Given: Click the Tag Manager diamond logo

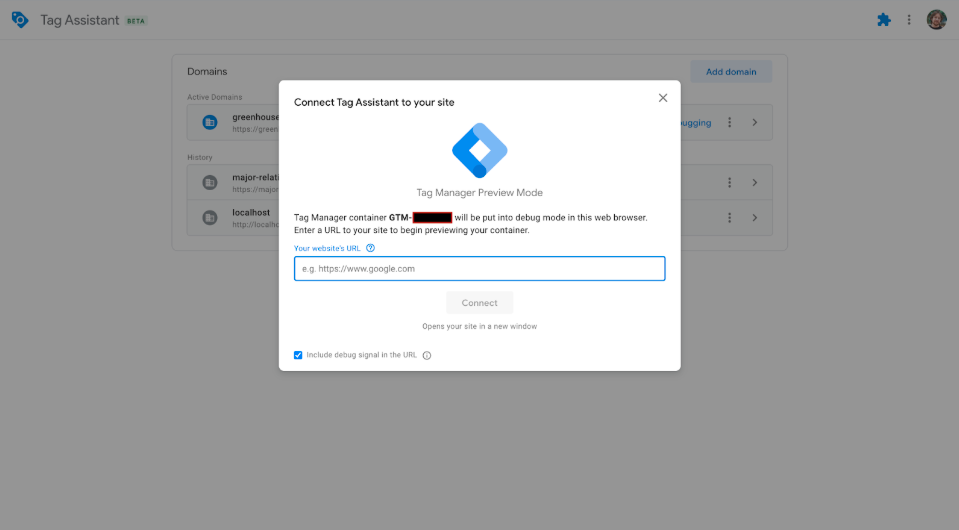Looking at the screenshot, I should point(480,151).
